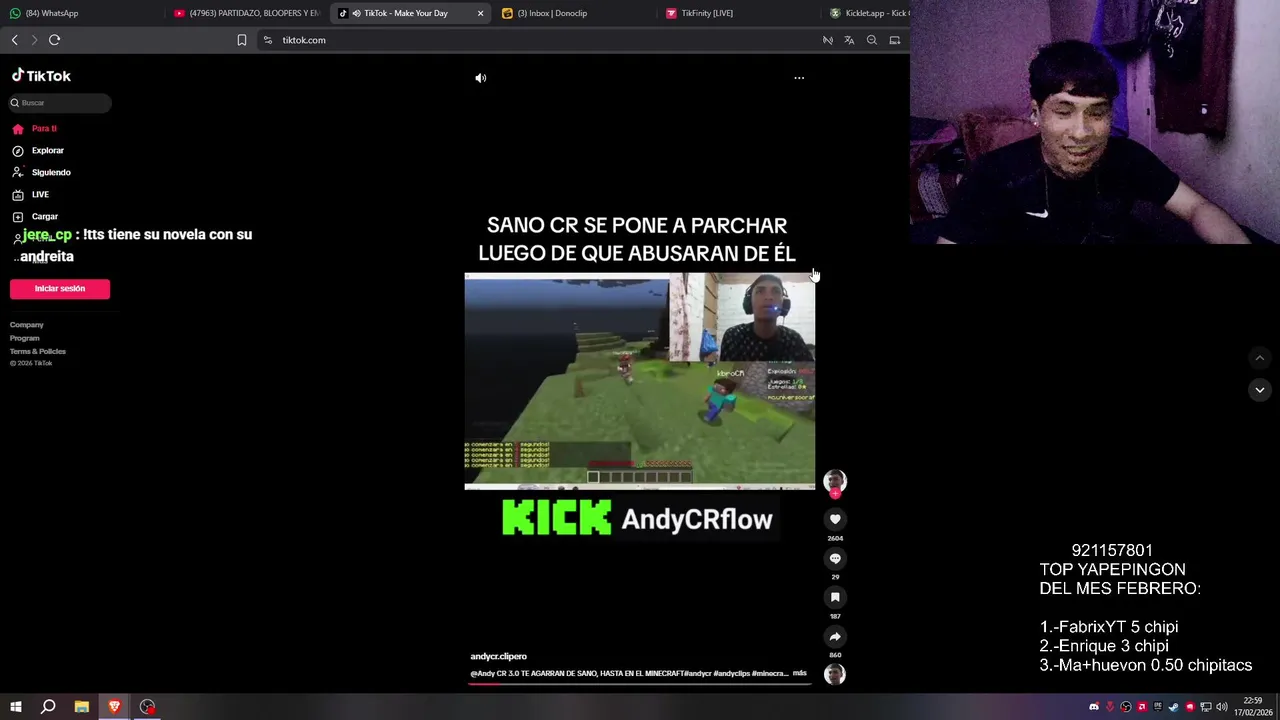
Task: Open the translate page icon
Action: (849, 40)
